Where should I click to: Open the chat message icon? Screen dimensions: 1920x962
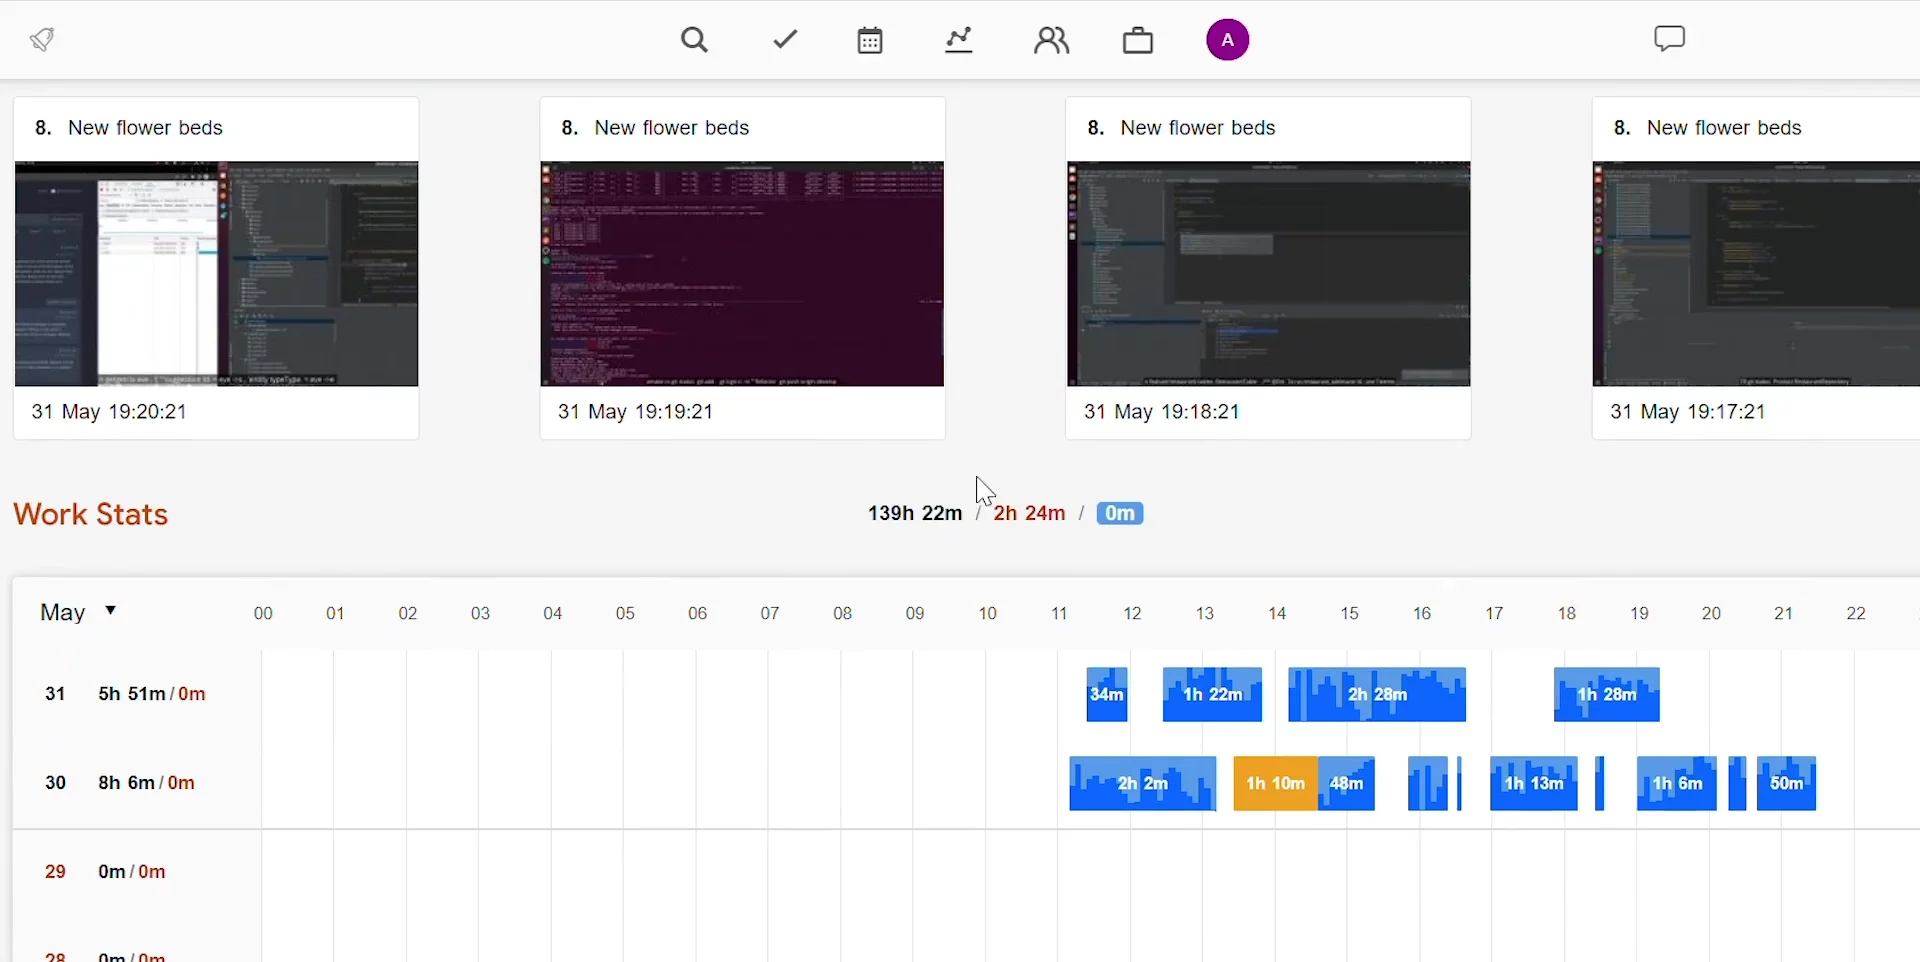pyautogui.click(x=1669, y=40)
